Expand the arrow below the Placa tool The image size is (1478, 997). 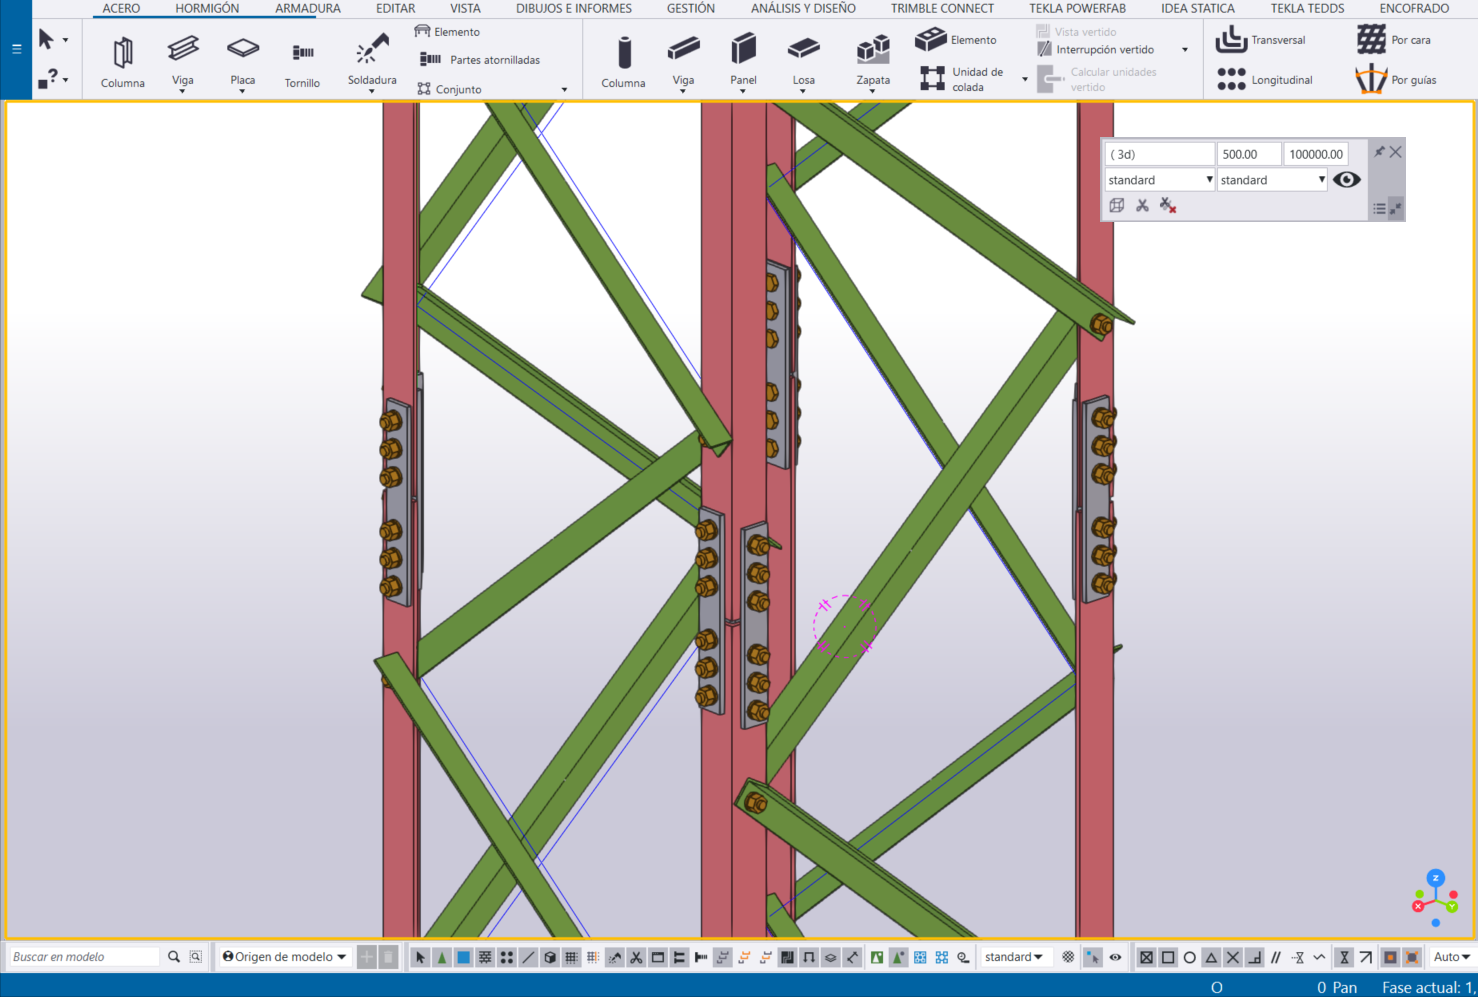click(243, 92)
